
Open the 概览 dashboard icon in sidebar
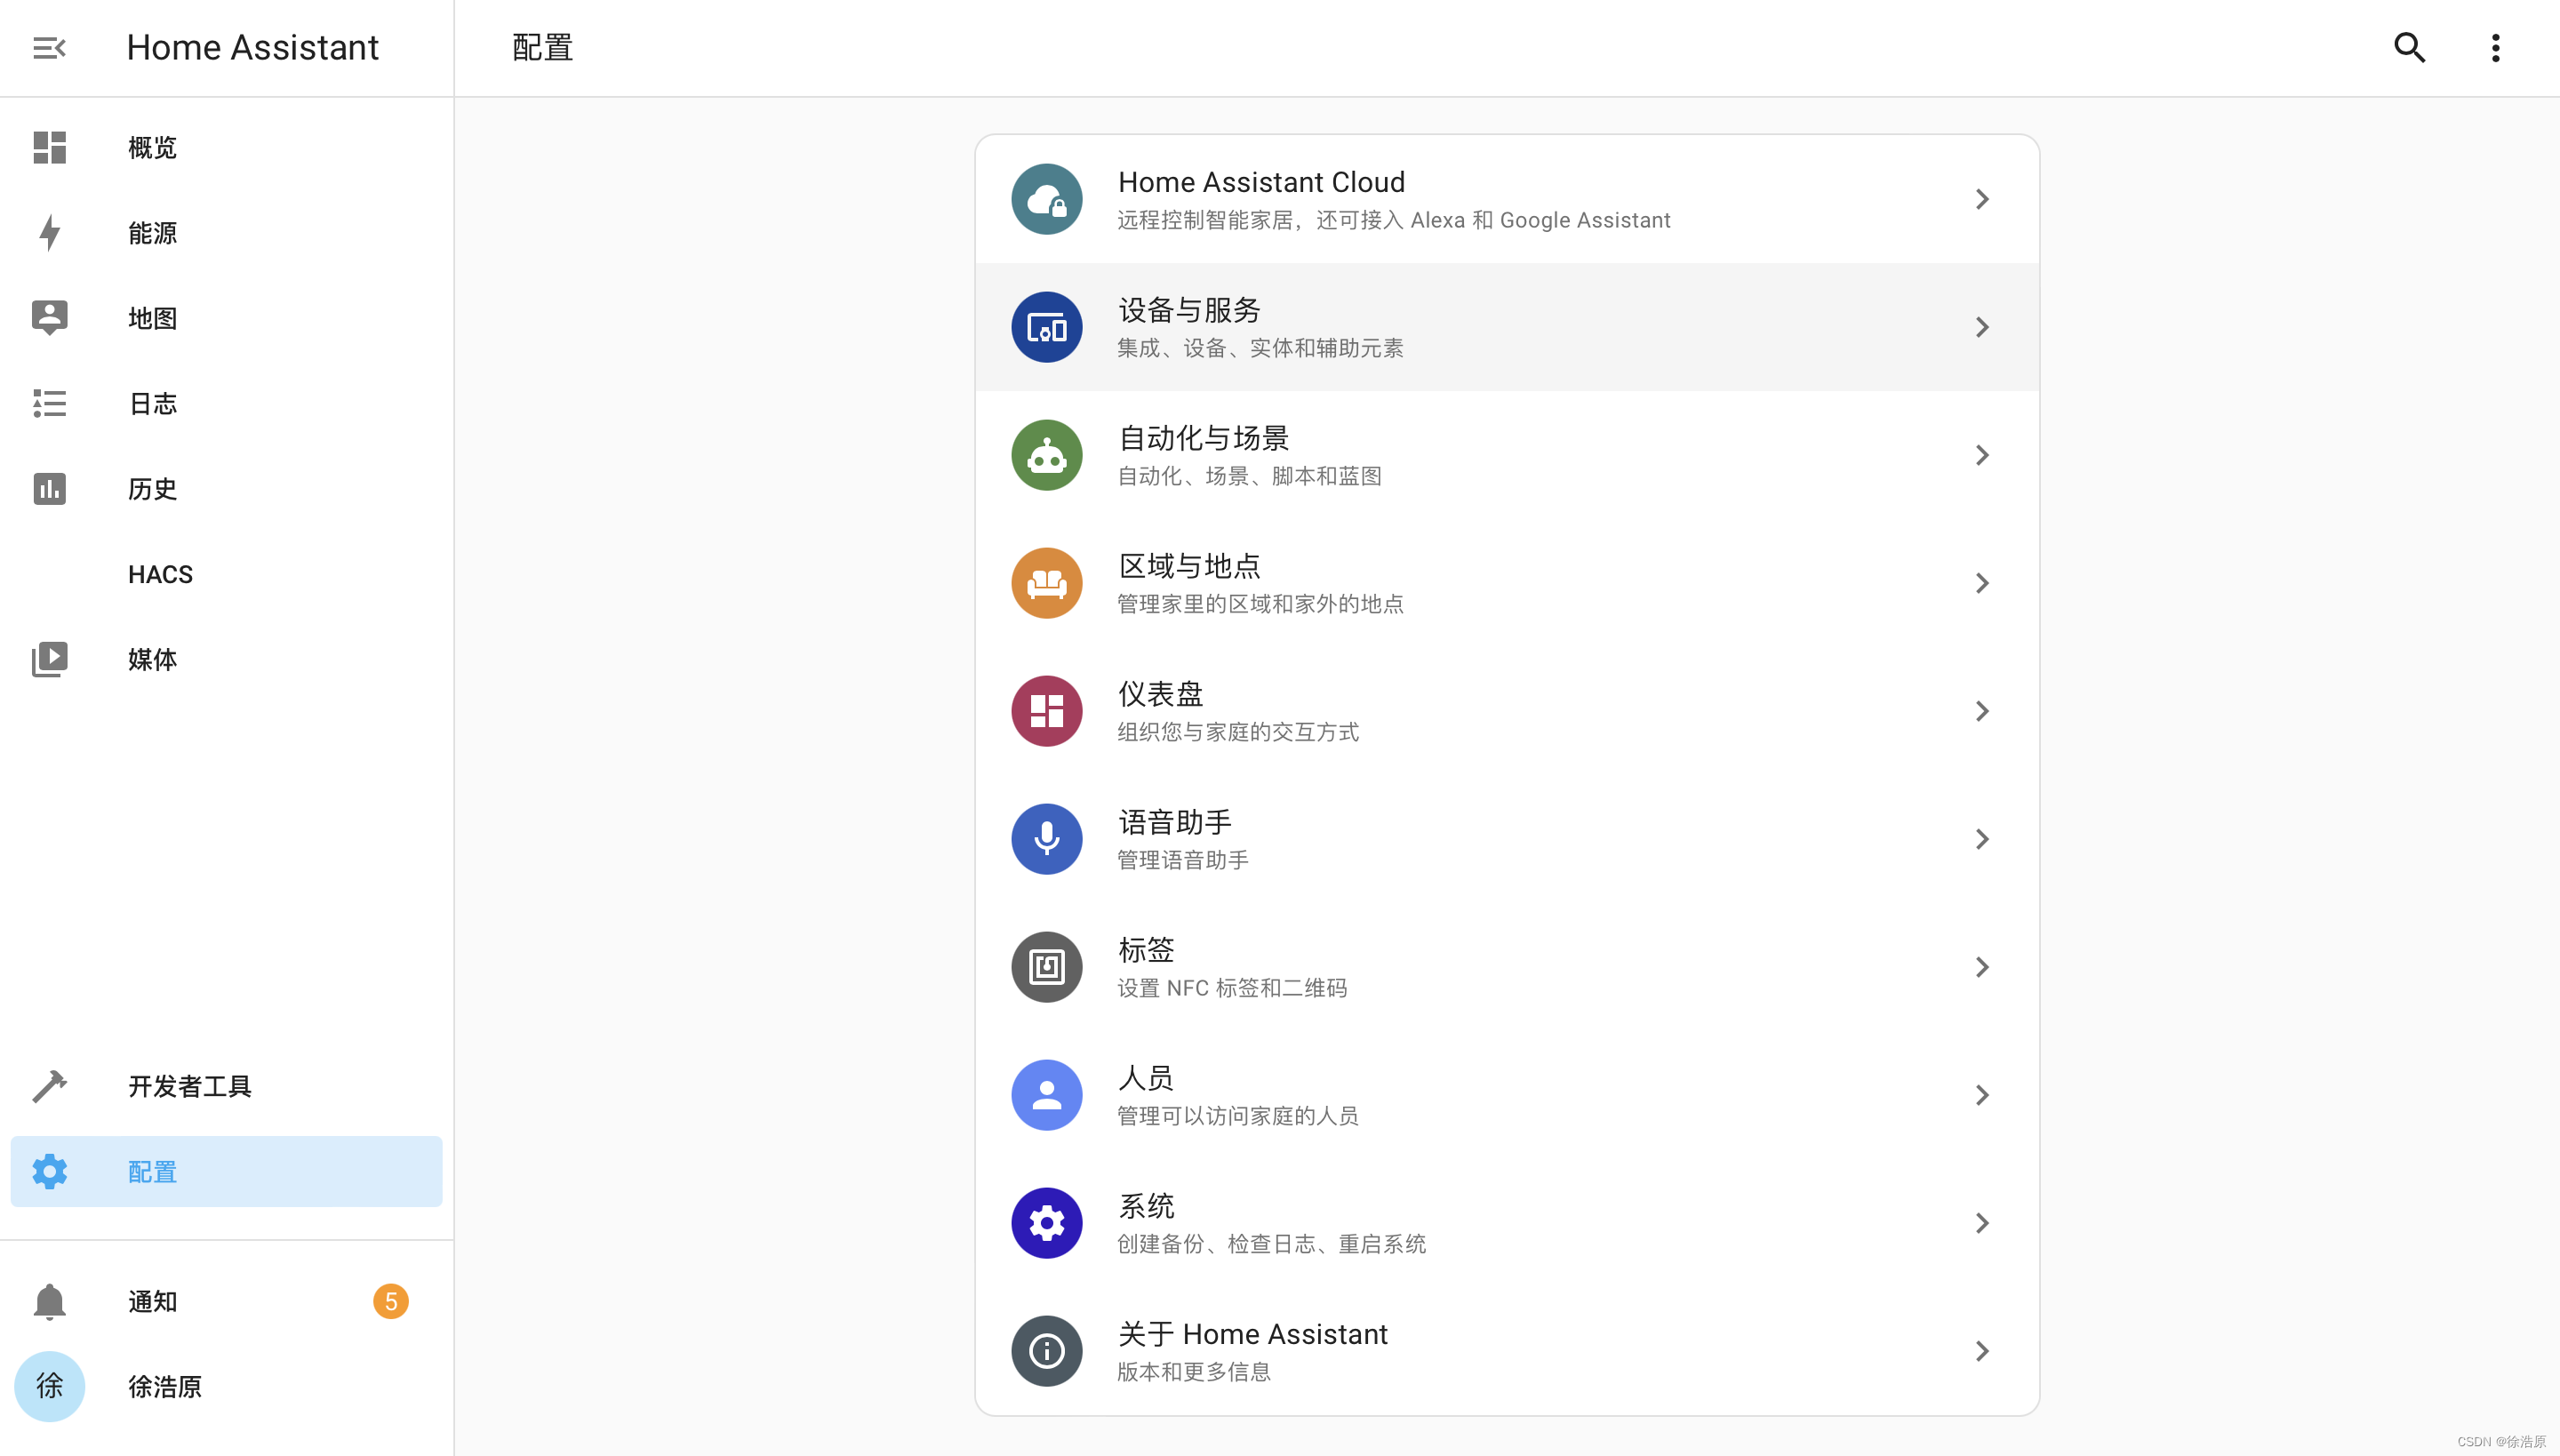(x=49, y=147)
